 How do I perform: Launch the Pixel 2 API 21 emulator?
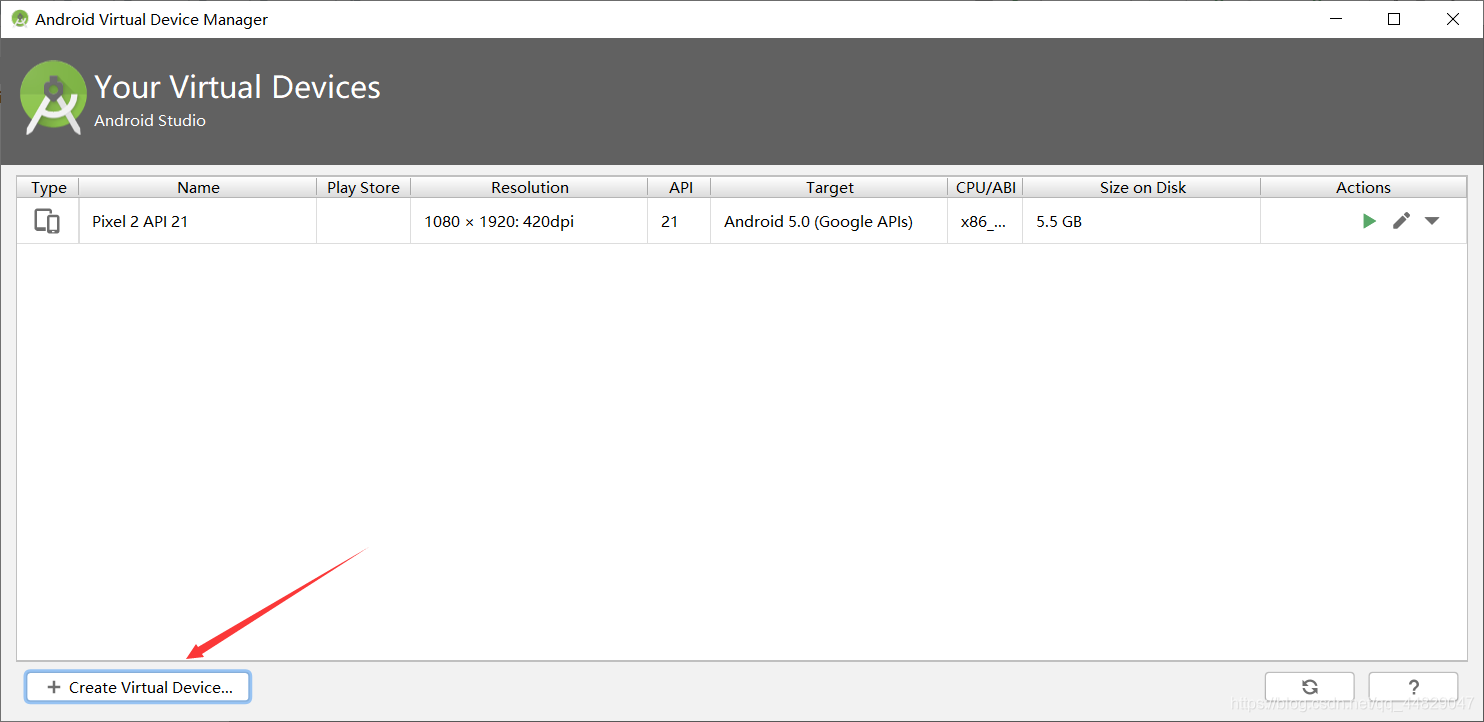[1369, 221]
